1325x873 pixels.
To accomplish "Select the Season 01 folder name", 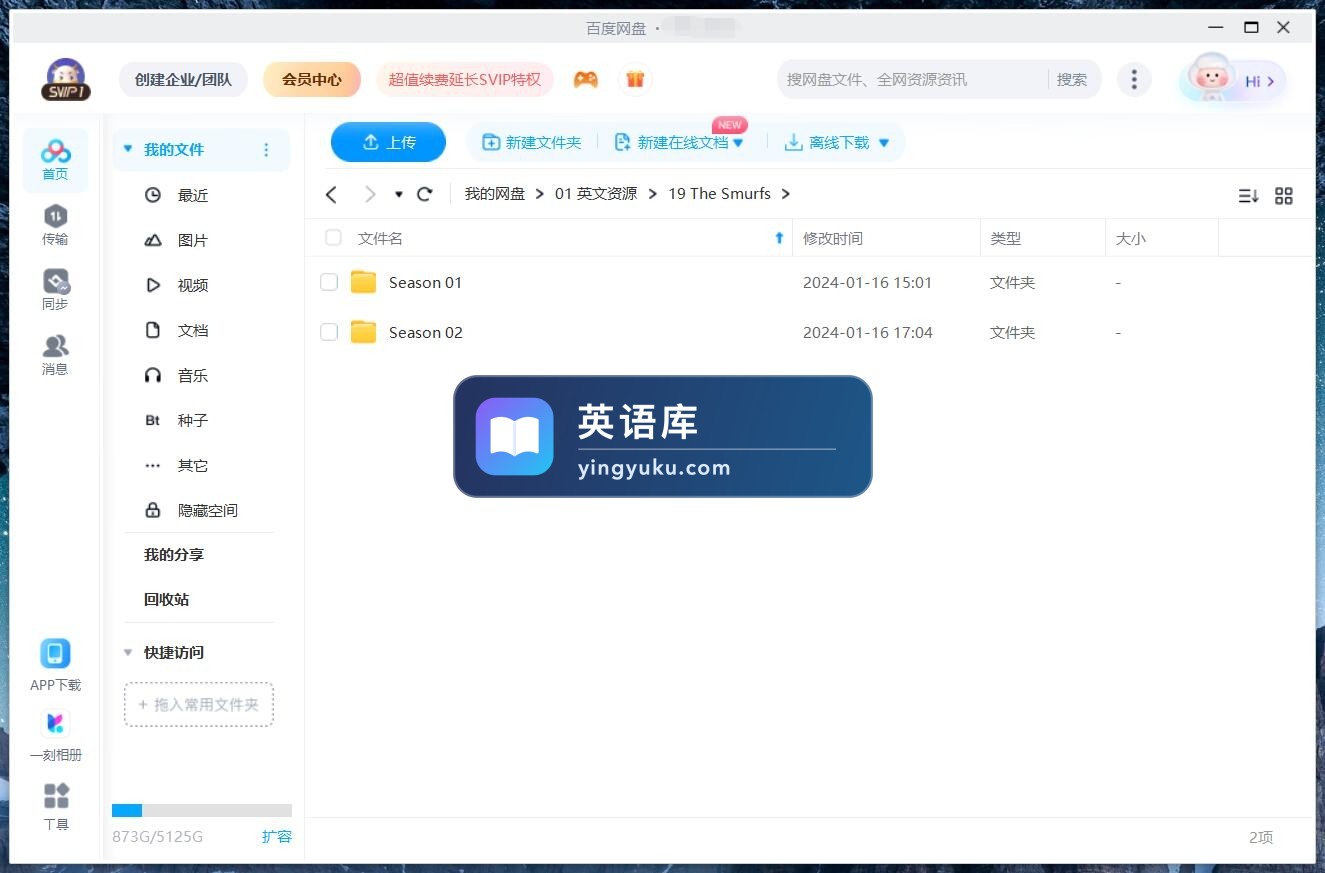I will 426,282.
